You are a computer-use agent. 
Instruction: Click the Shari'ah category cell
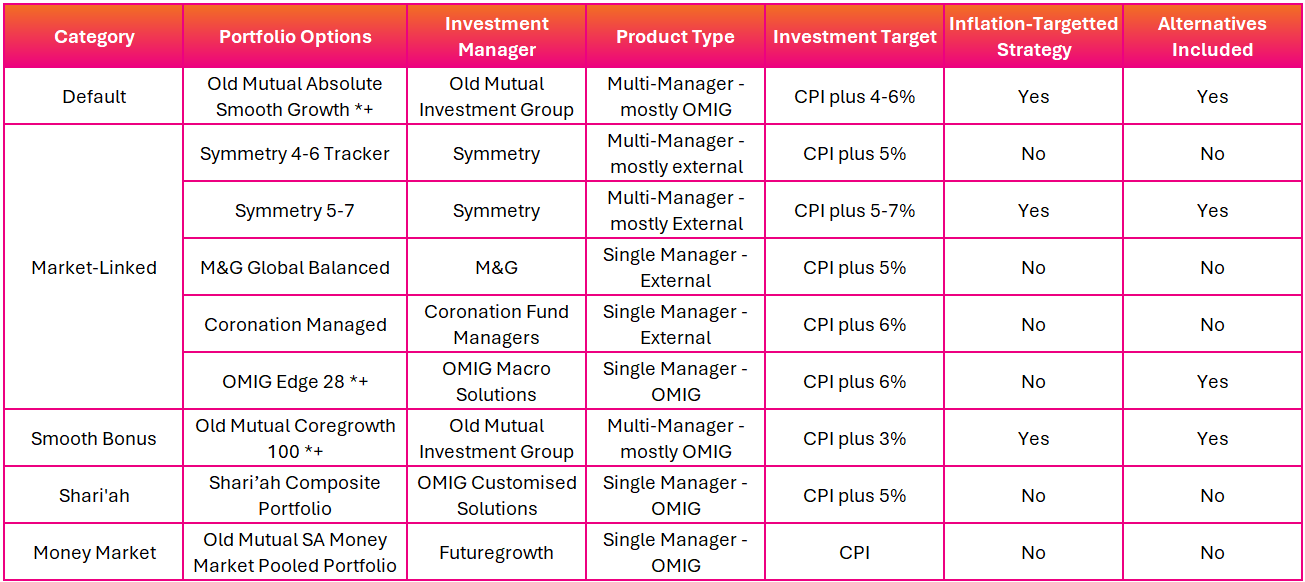94,496
